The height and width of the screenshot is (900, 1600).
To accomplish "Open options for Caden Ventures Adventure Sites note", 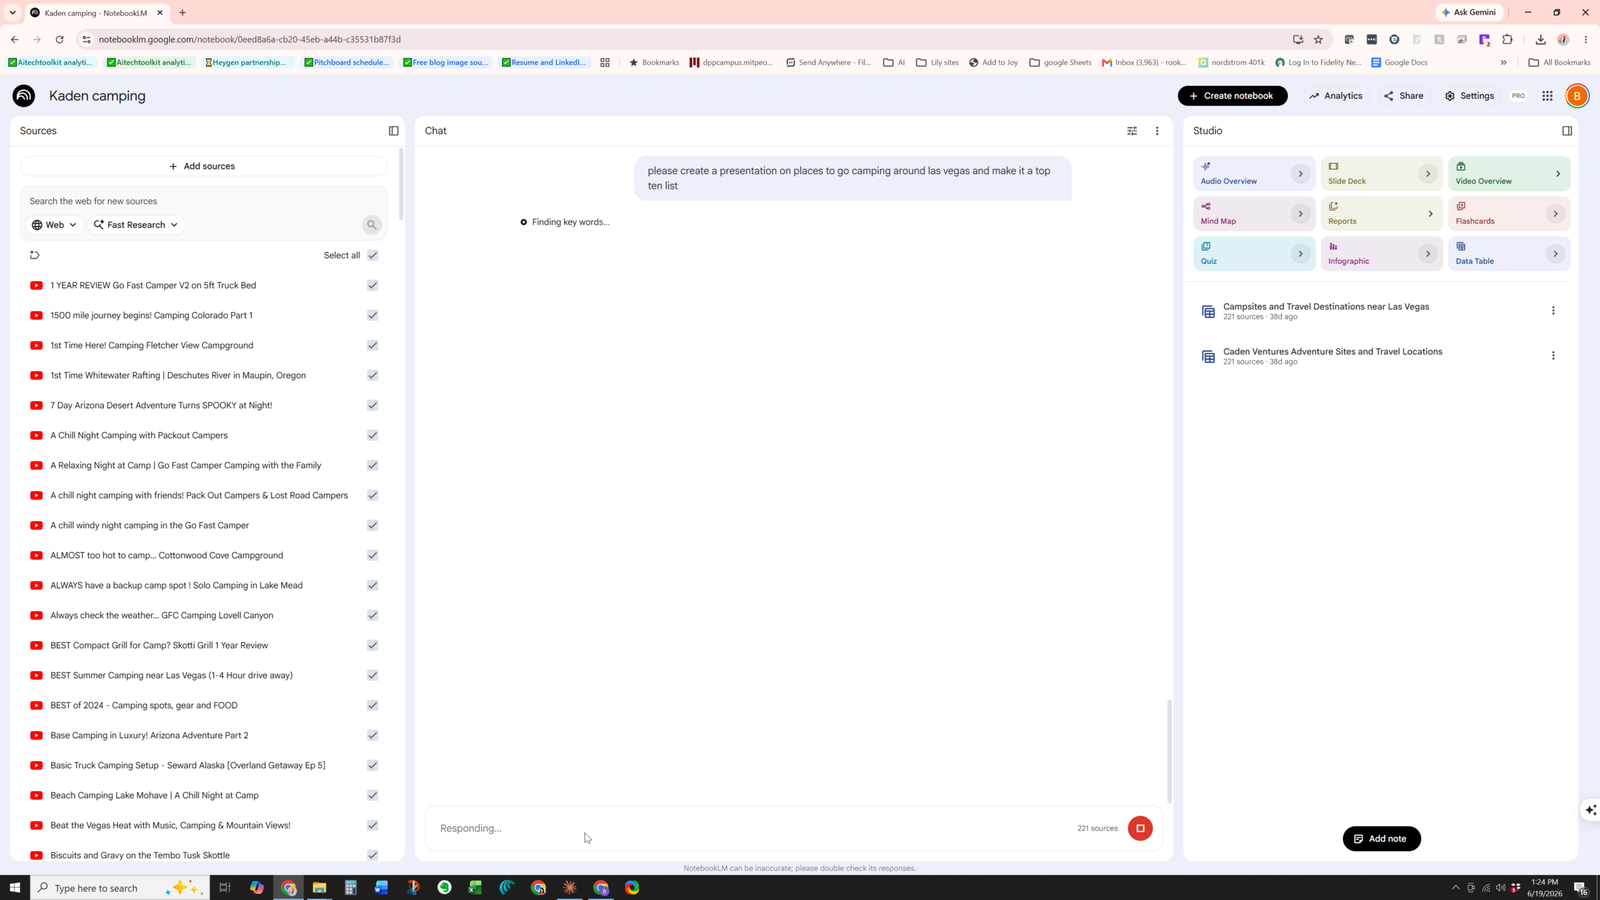I will (x=1553, y=356).
